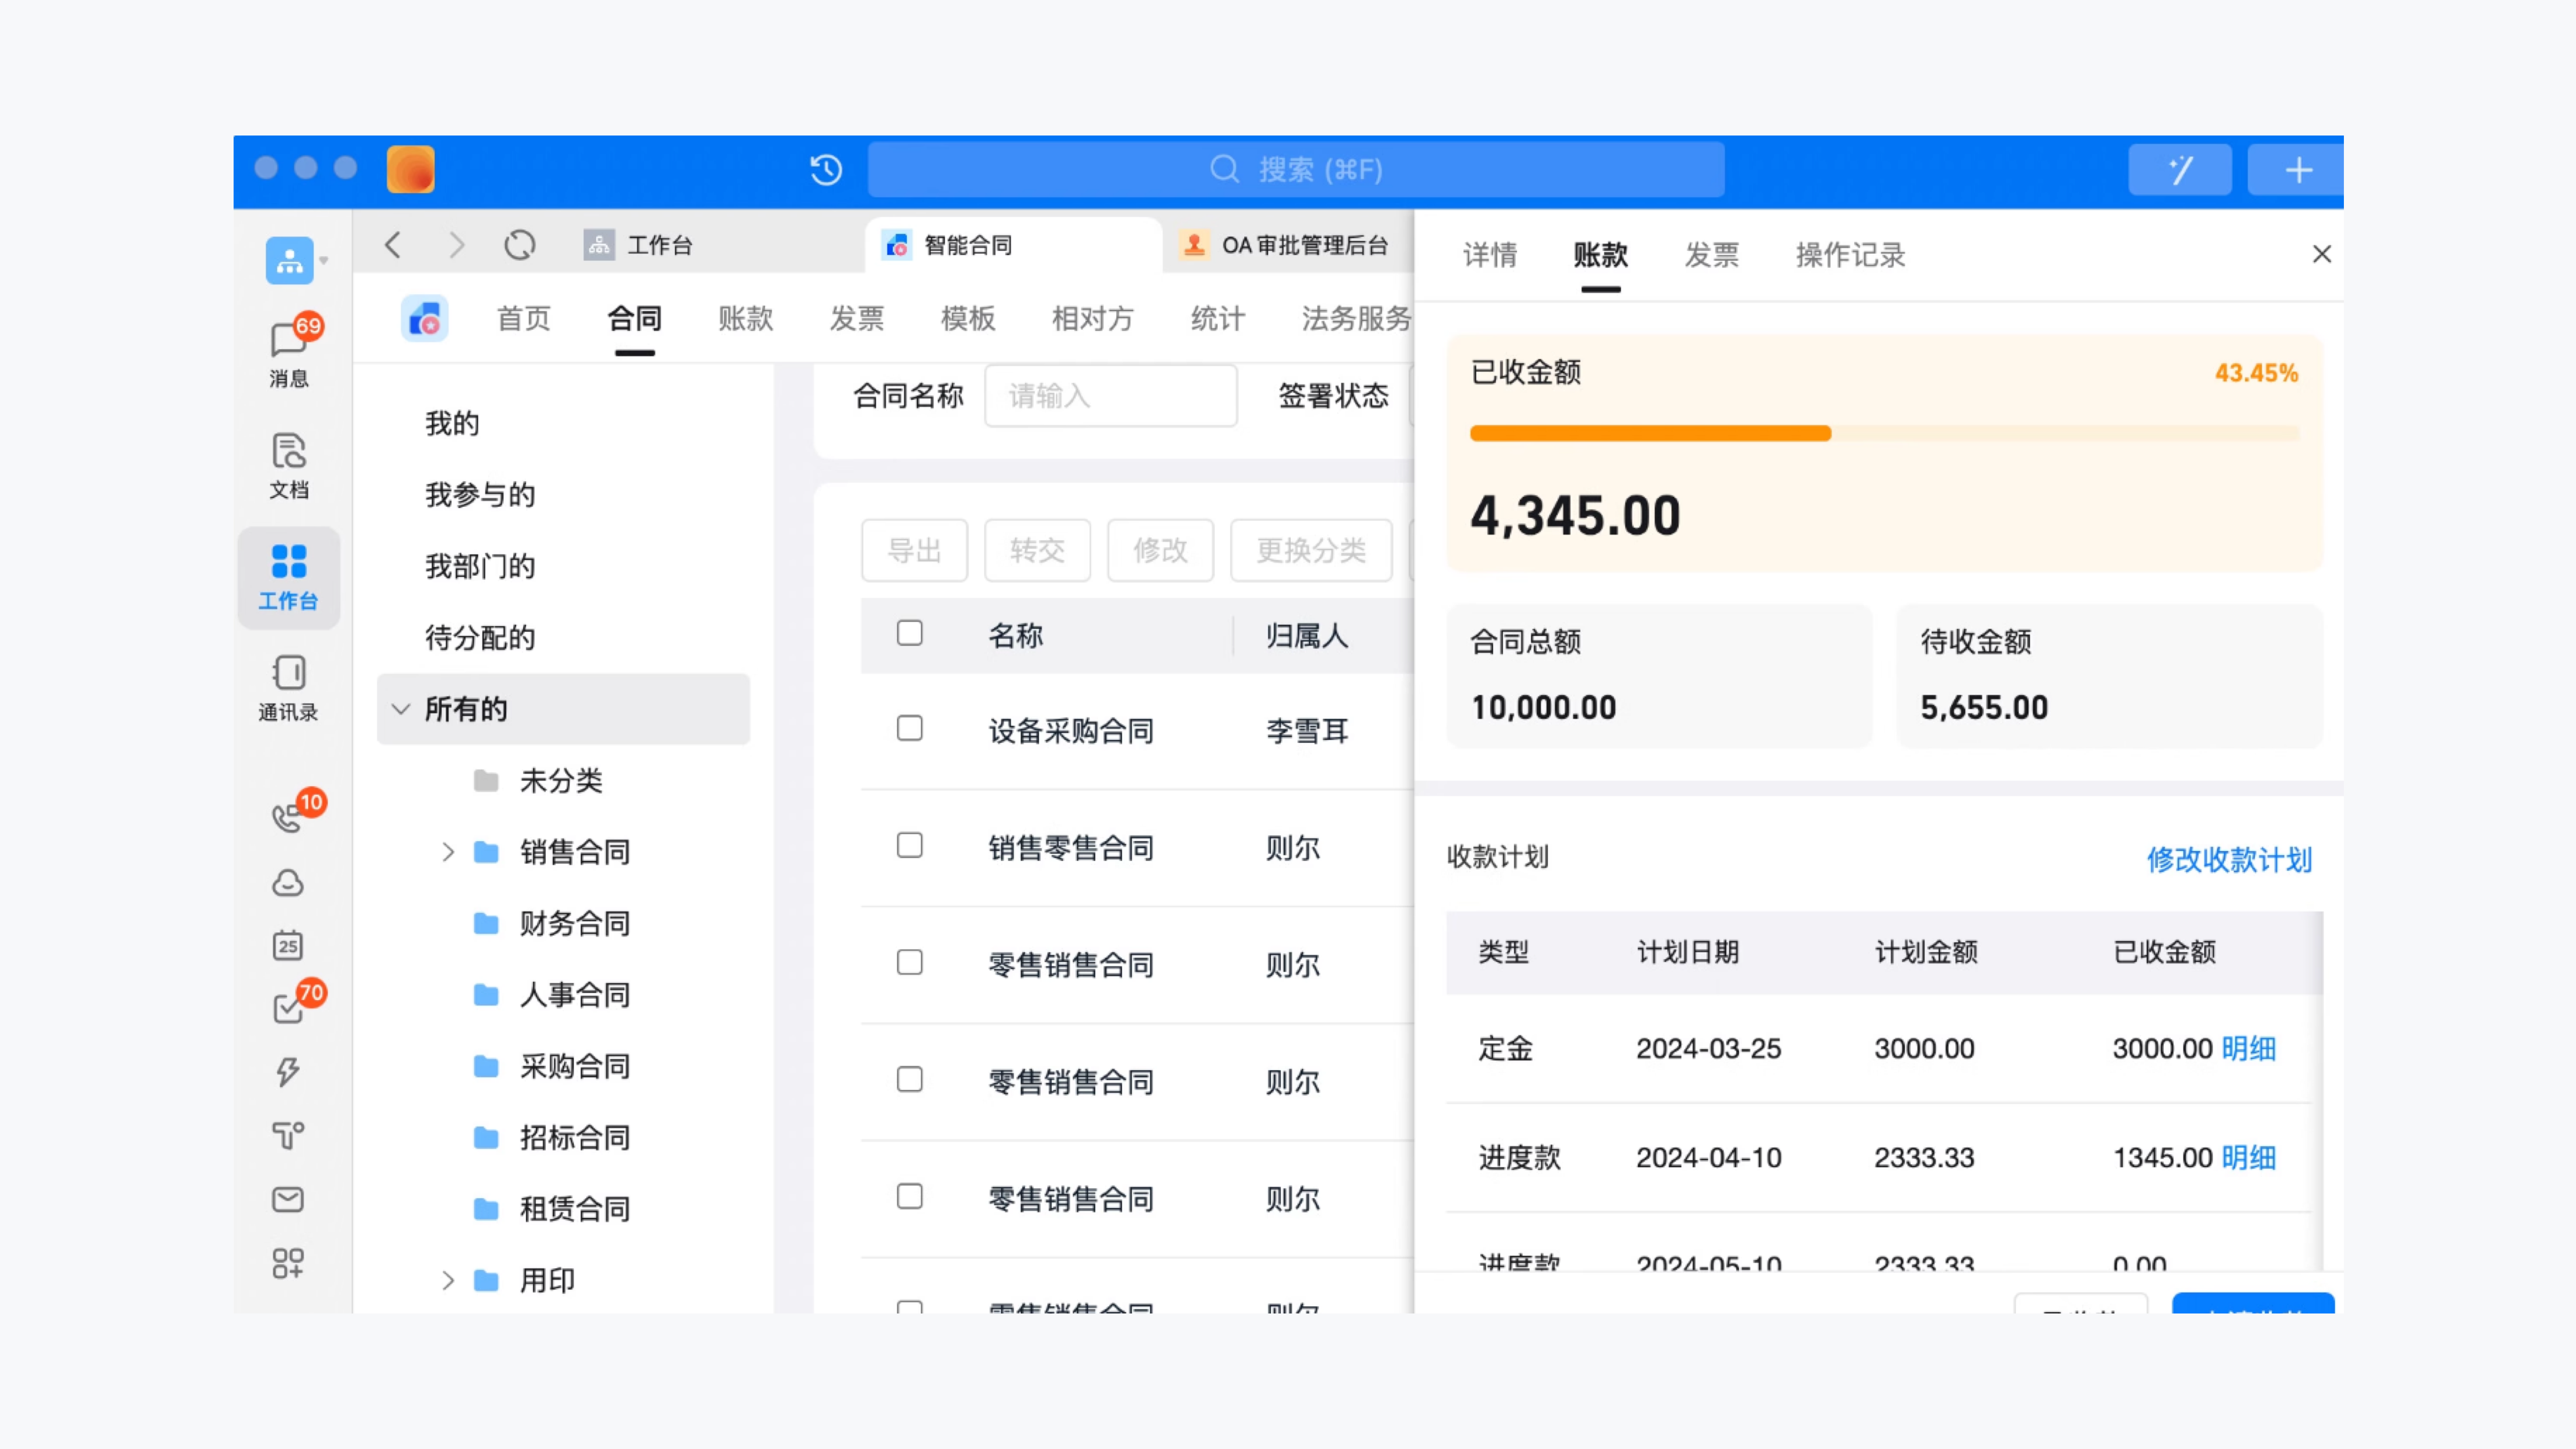Open the Contacts sidebar icon
The image size is (2576, 1449).
(x=289, y=687)
